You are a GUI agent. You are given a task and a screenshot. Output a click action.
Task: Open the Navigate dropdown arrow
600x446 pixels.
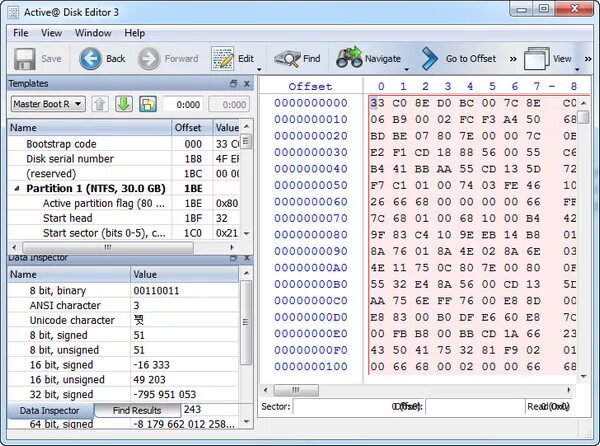click(x=407, y=69)
